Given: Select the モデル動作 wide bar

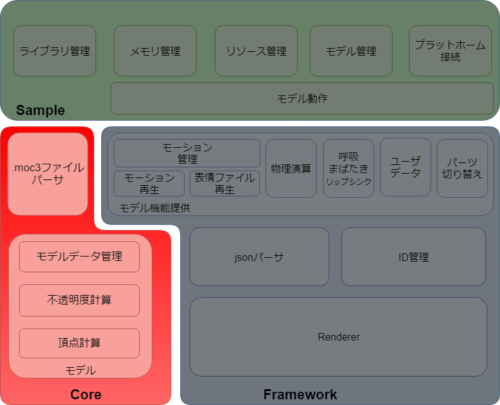Looking at the screenshot, I should click(302, 98).
